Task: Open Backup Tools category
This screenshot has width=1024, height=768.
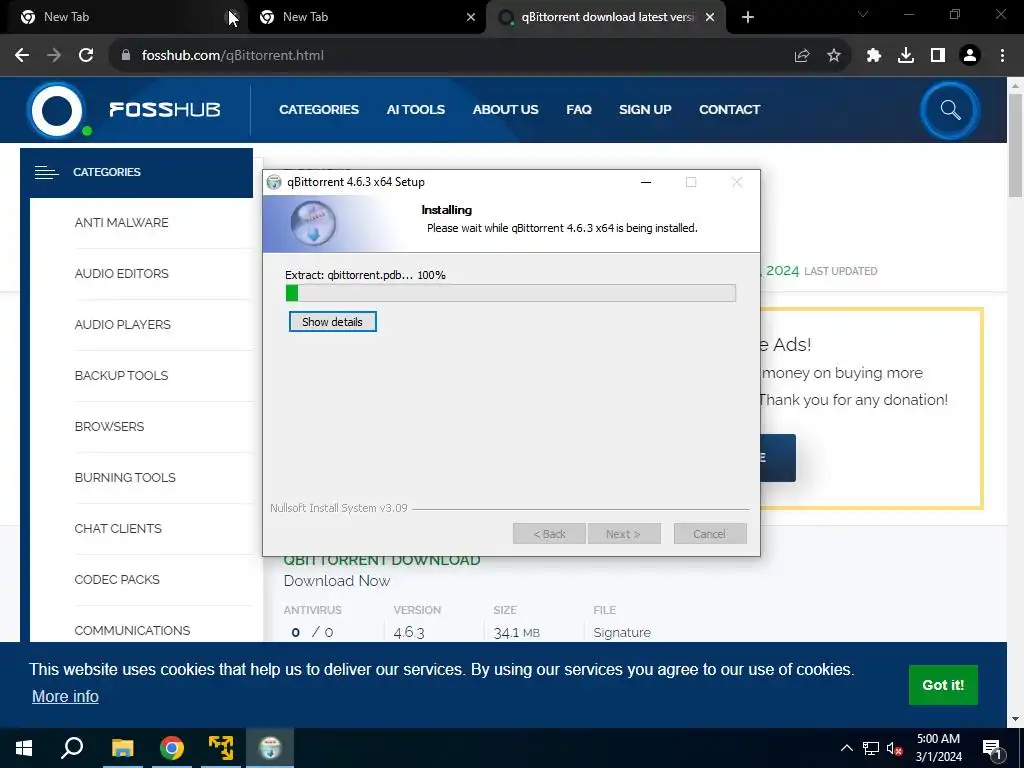Action: click(x=121, y=376)
